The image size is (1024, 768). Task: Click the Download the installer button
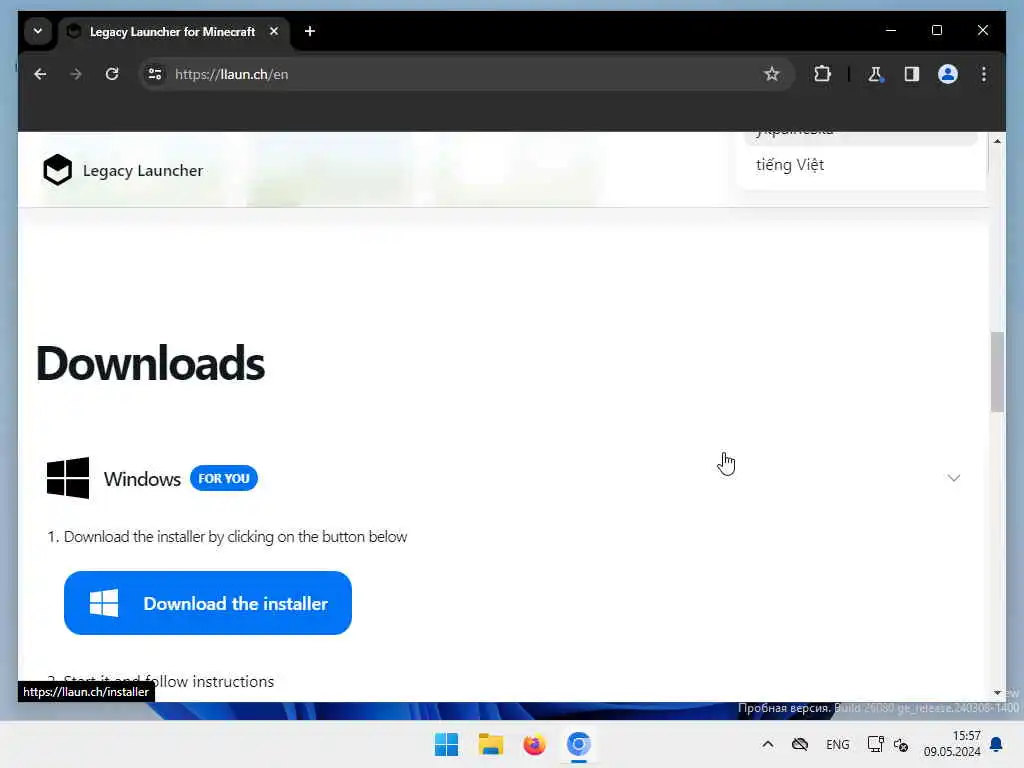208,603
